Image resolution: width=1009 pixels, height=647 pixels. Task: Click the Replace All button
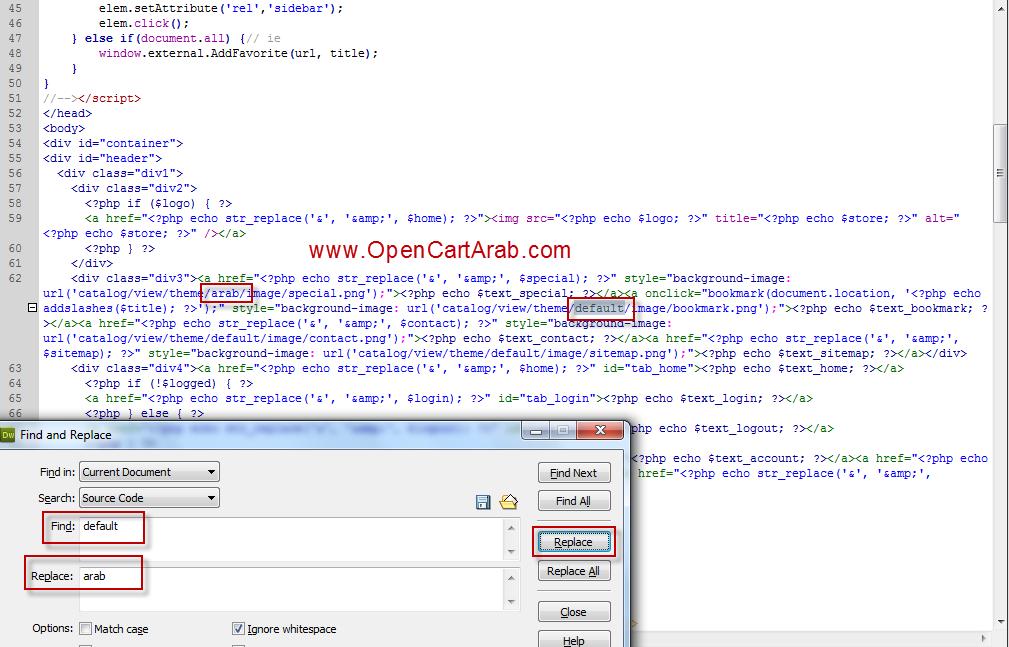(x=574, y=571)
